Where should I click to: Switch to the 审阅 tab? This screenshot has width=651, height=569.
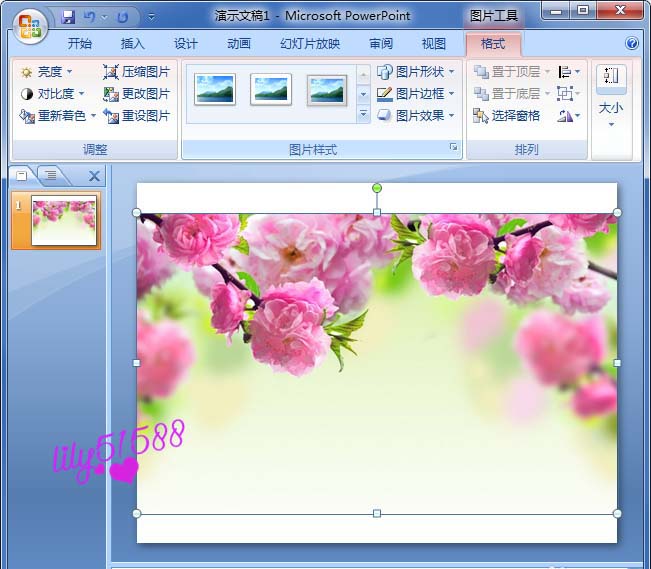381,43
